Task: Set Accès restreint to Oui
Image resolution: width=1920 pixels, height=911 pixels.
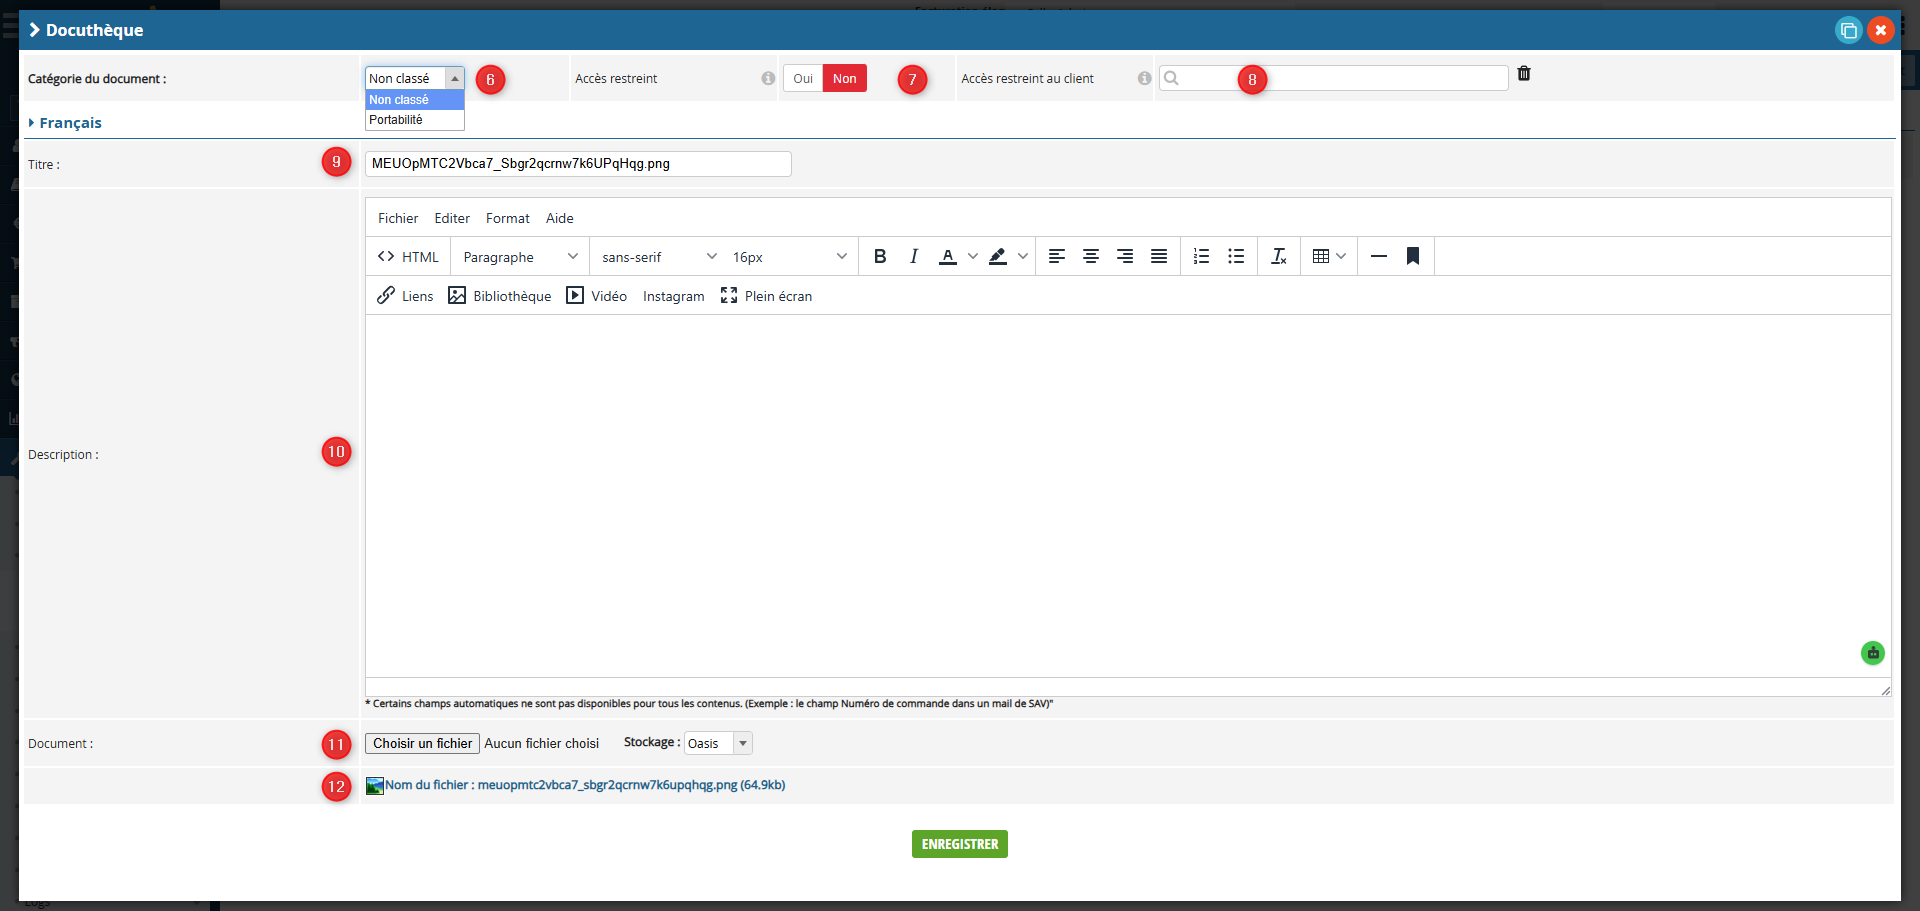Action: (803, 78)
